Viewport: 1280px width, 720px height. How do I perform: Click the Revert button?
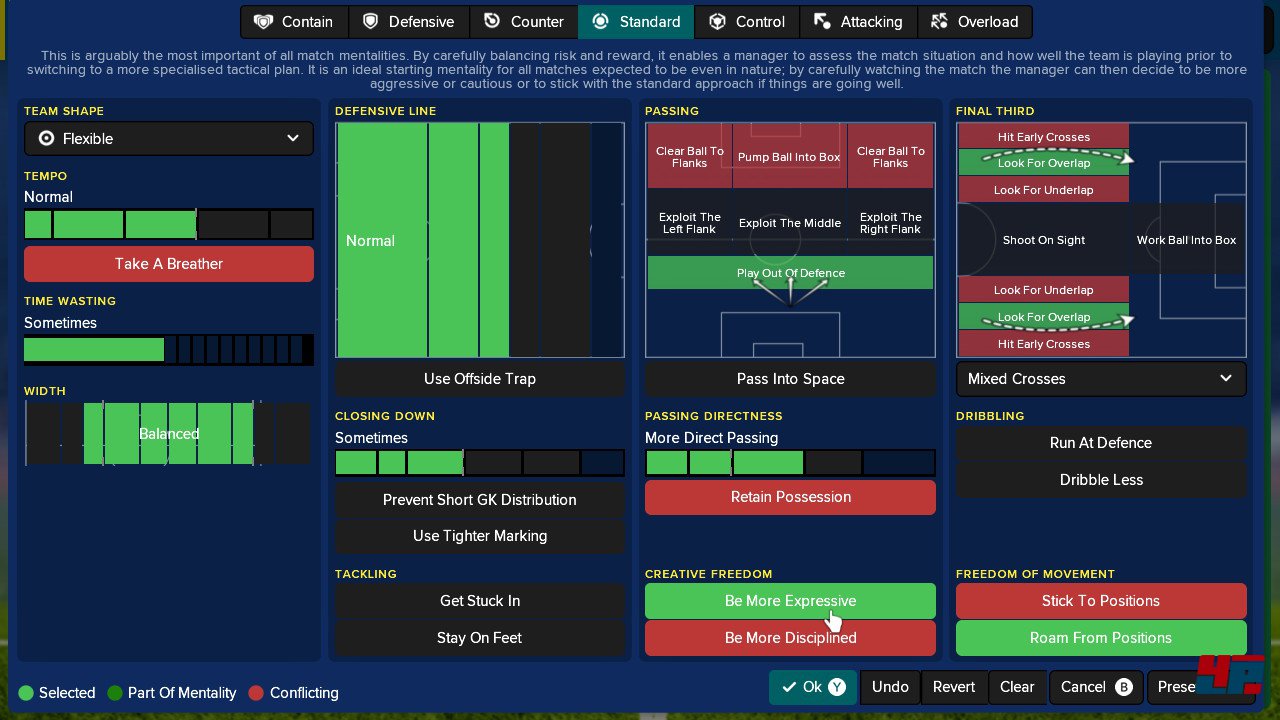click(x=953, y=687)
